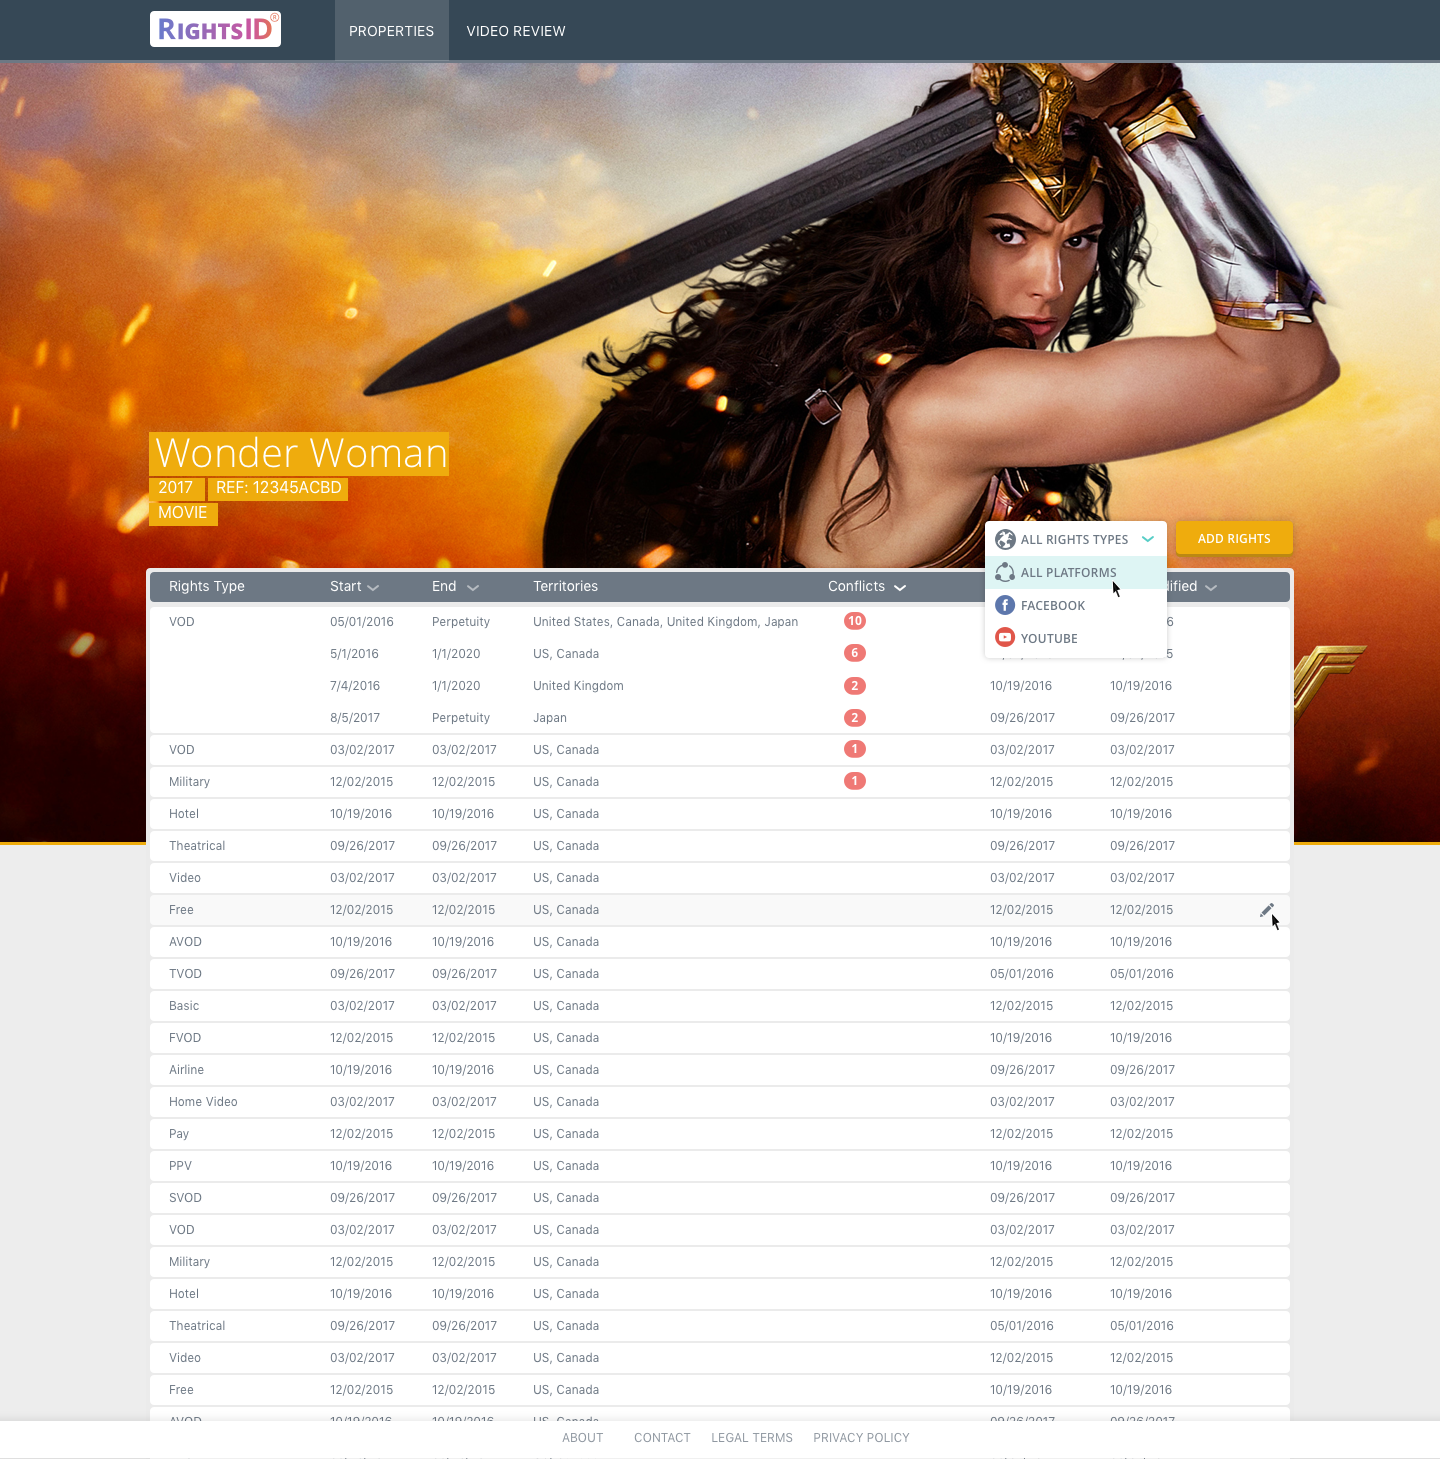Open conflict badge showing 6
1440x1459 pixels.
point(855,653)
